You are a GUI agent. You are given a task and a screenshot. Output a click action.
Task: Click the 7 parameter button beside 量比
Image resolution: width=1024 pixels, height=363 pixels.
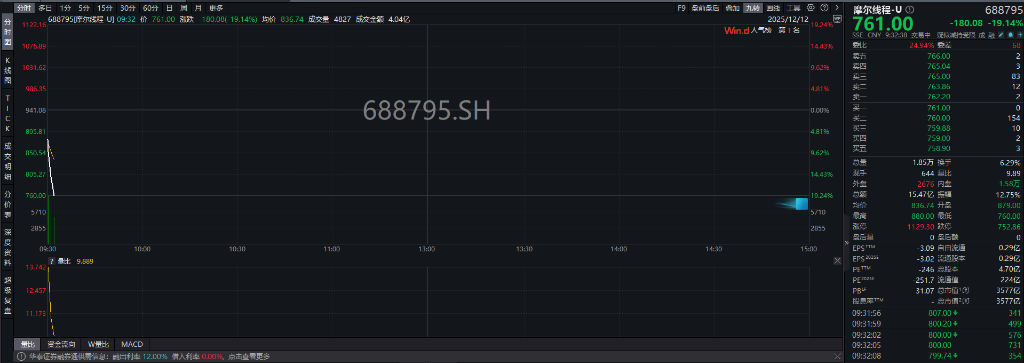52,260
